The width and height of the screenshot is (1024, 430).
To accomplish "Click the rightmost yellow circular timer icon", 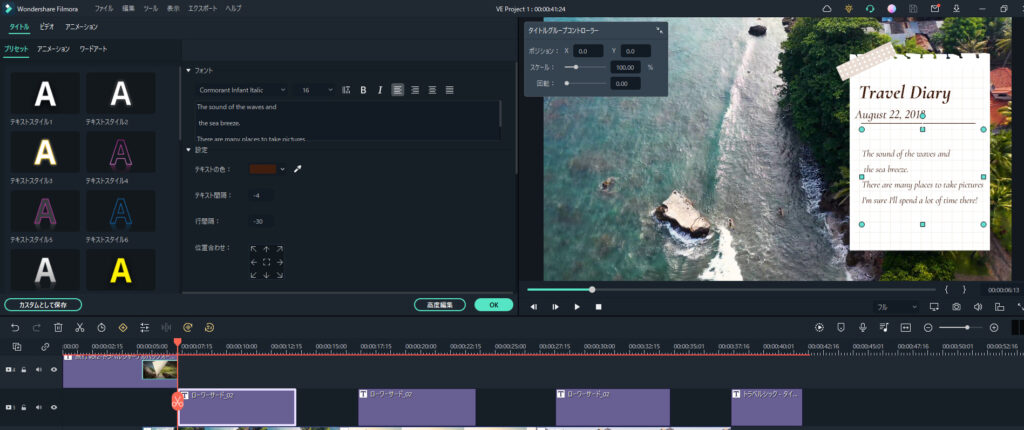I will pos(209,327).
